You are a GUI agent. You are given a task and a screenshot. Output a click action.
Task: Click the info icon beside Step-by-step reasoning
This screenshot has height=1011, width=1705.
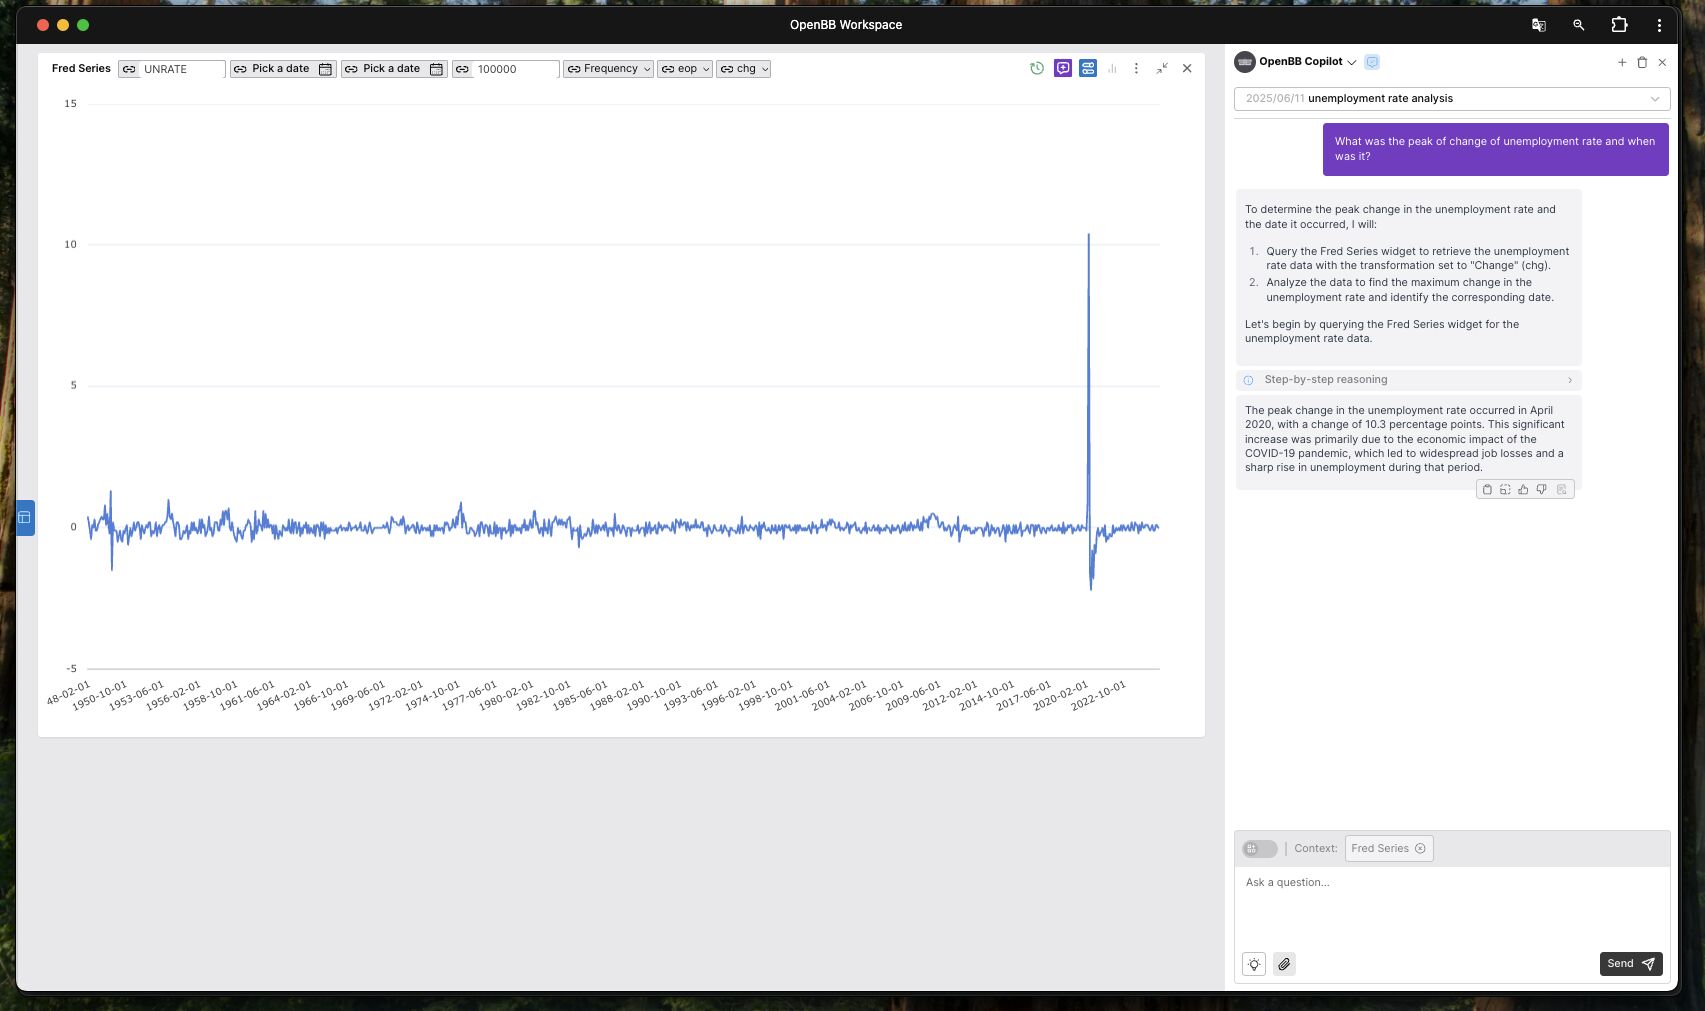(x=1248, y=380)
